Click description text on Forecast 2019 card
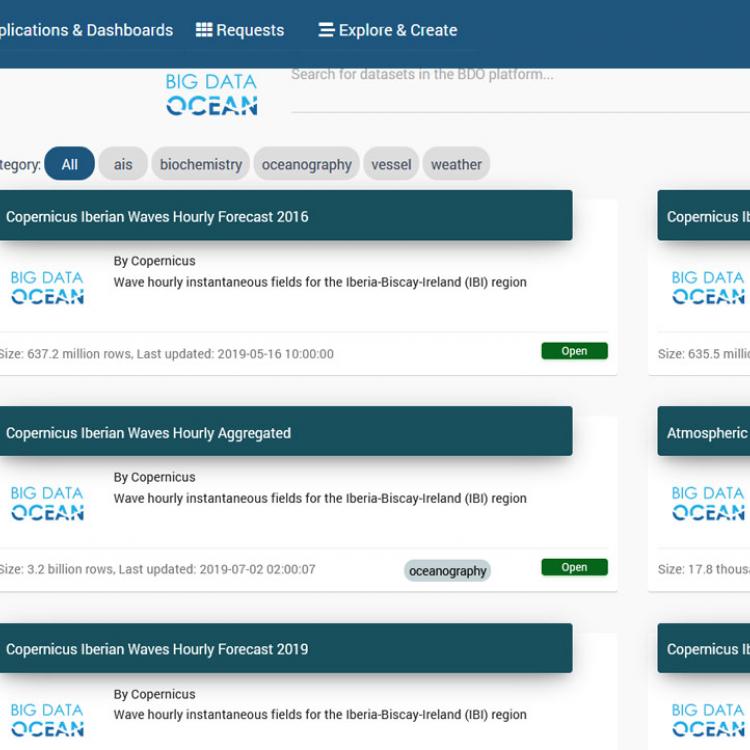The height and width of the screenshot is (750, 750). (x=320, y=715)
